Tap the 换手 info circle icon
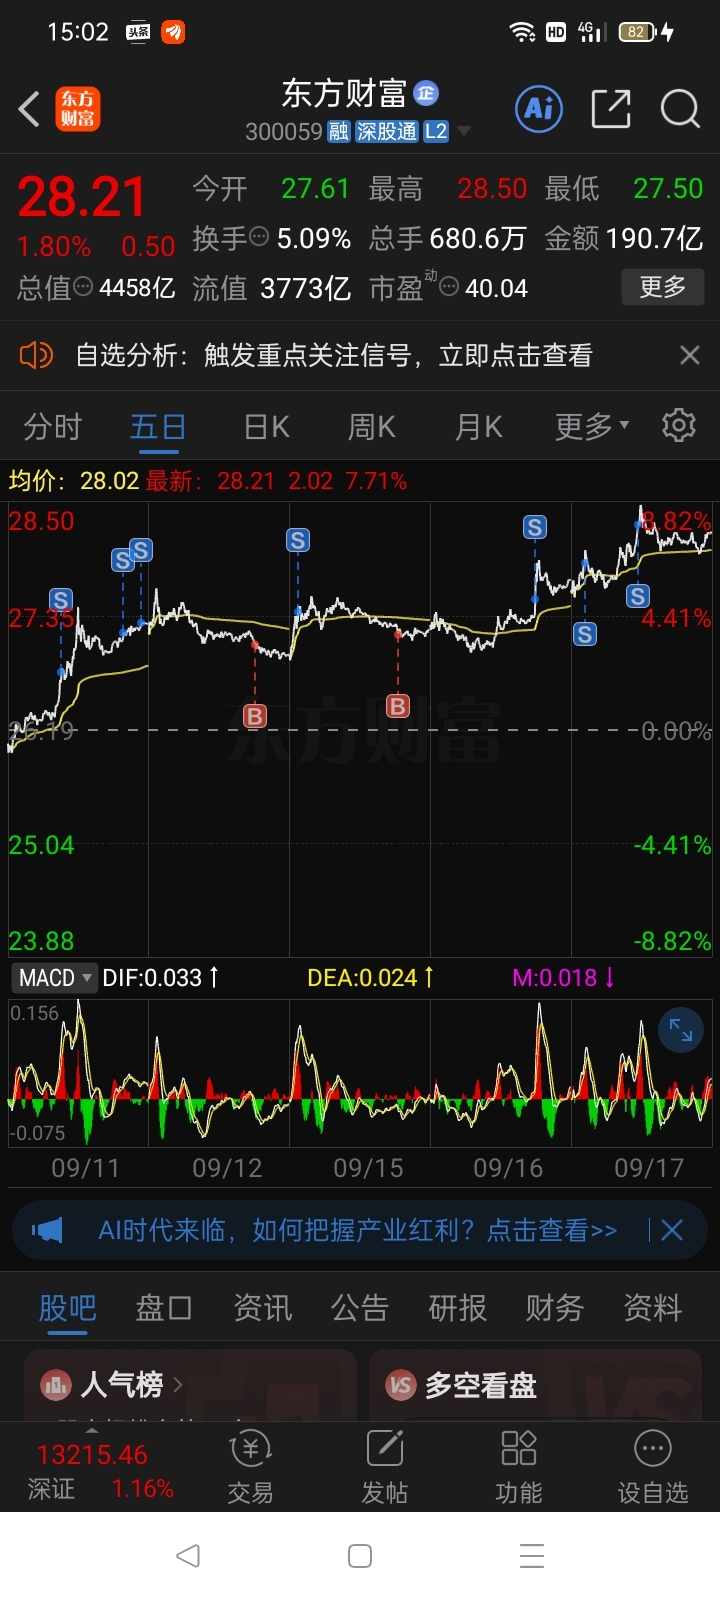This screenshot has width=720, height=1600. click(x=259, y=237)
